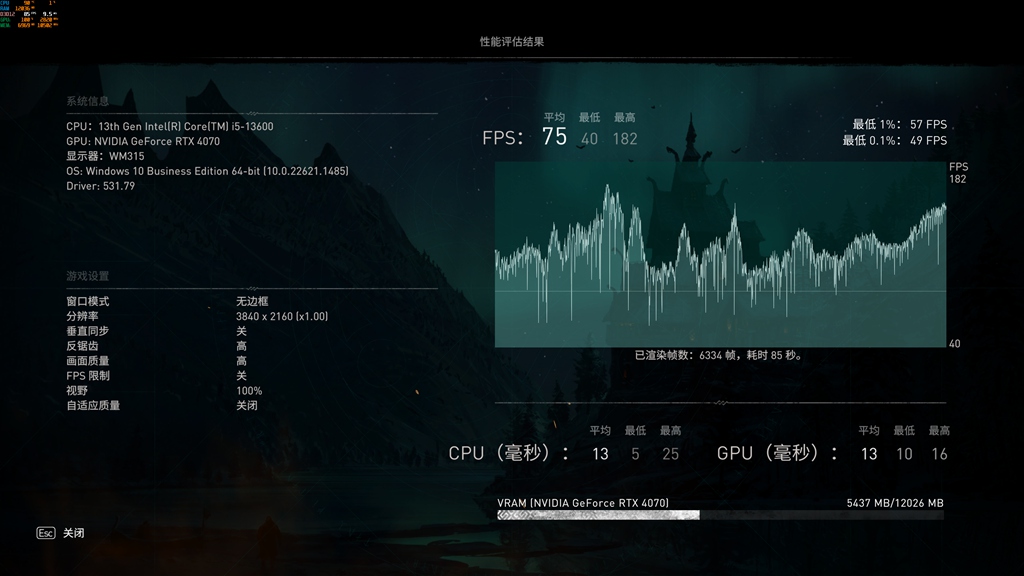Click the 画面质量 setting label
Viewport: 1024px width, 576px height.
[x=88, y=360]
